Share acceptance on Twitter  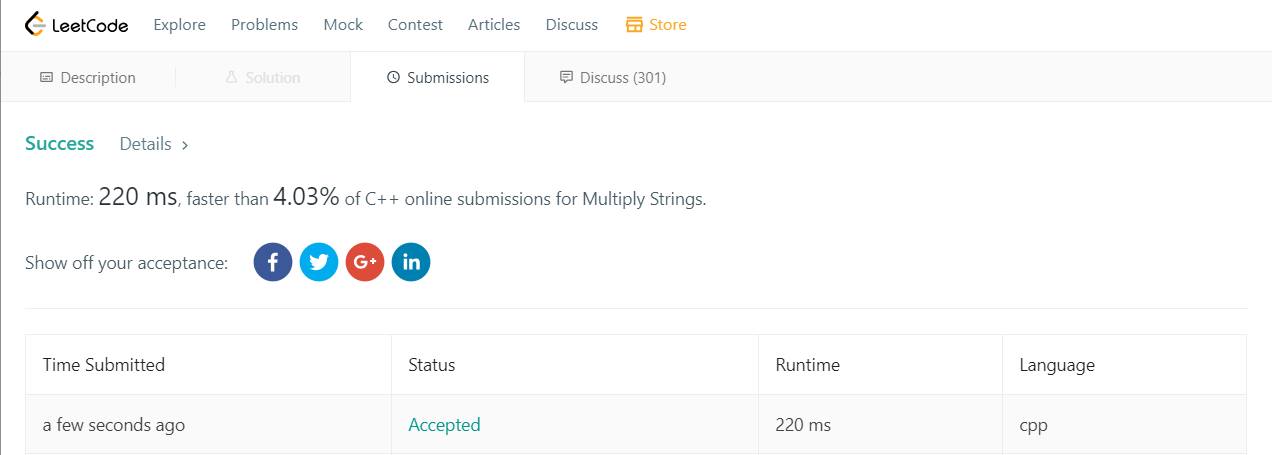tap(319, 263)
